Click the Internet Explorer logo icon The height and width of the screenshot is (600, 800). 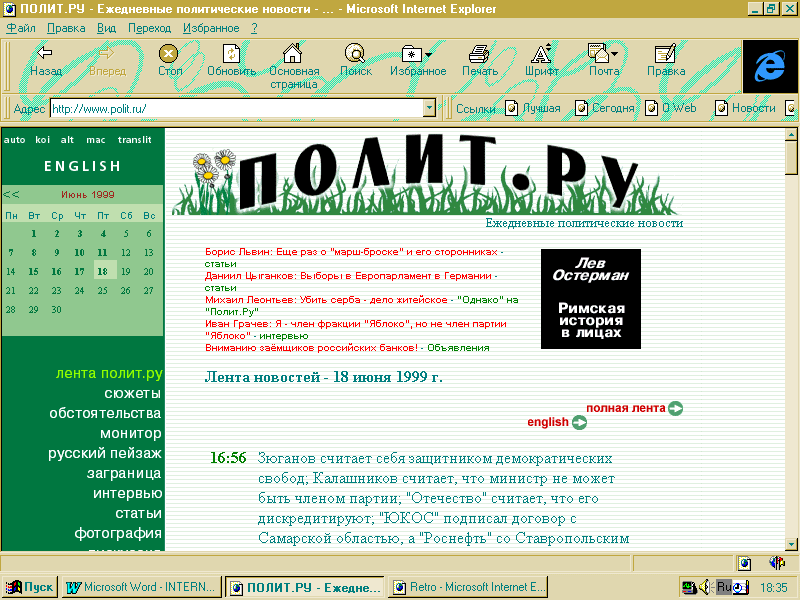click(770, 67)
